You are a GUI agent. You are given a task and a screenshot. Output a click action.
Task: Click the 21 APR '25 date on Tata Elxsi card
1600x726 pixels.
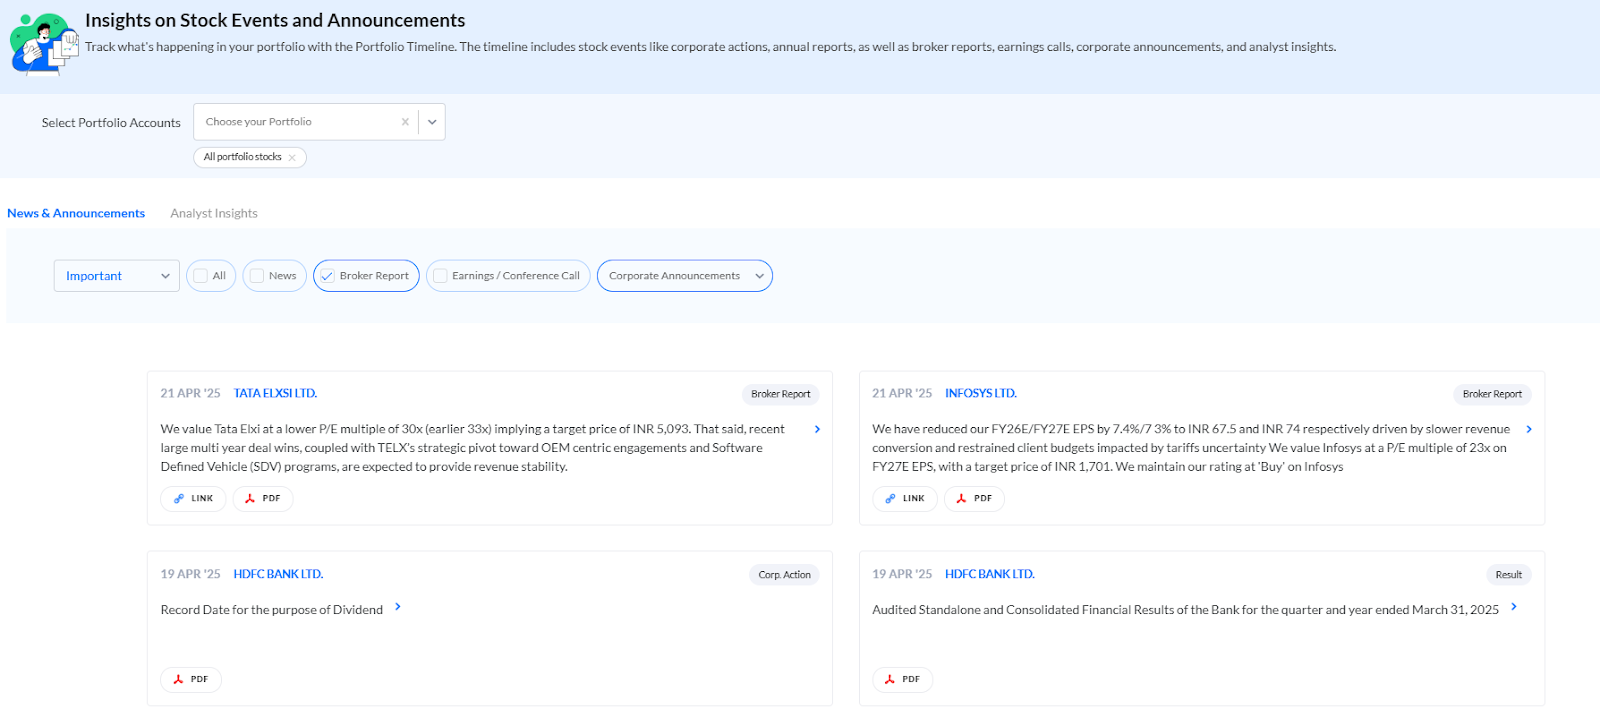pyautogui.click(x=190, y=393)
